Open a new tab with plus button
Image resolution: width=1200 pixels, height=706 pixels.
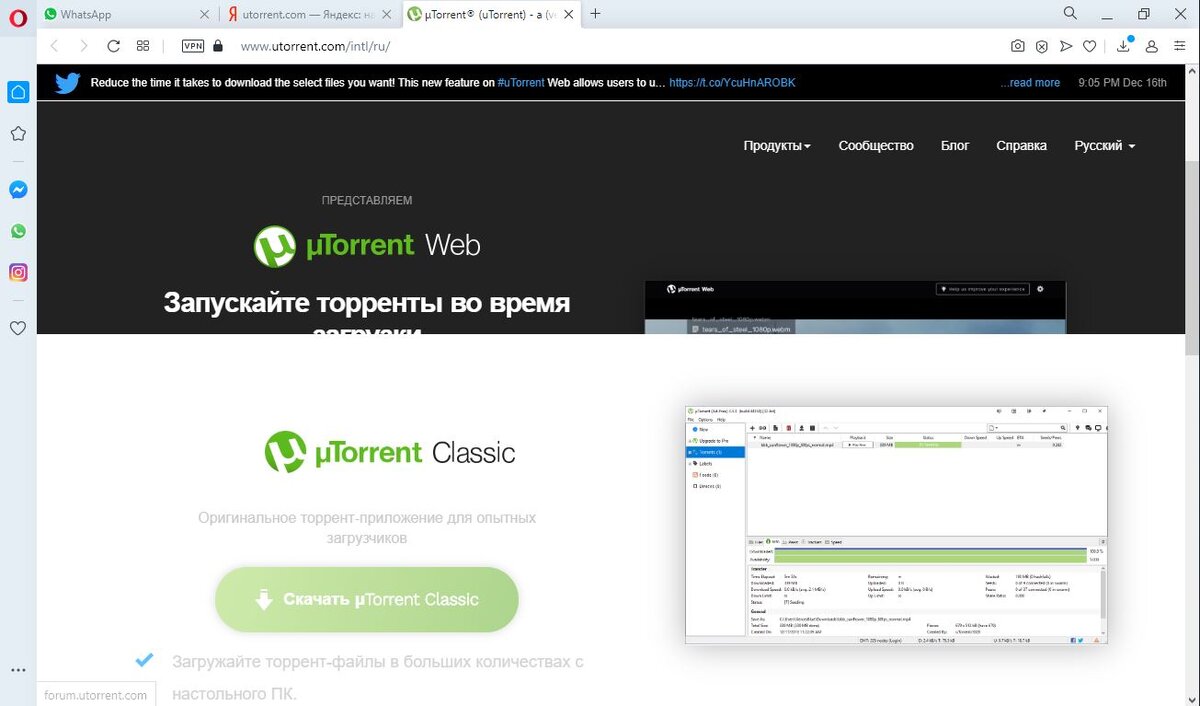(x=595, y=14)
